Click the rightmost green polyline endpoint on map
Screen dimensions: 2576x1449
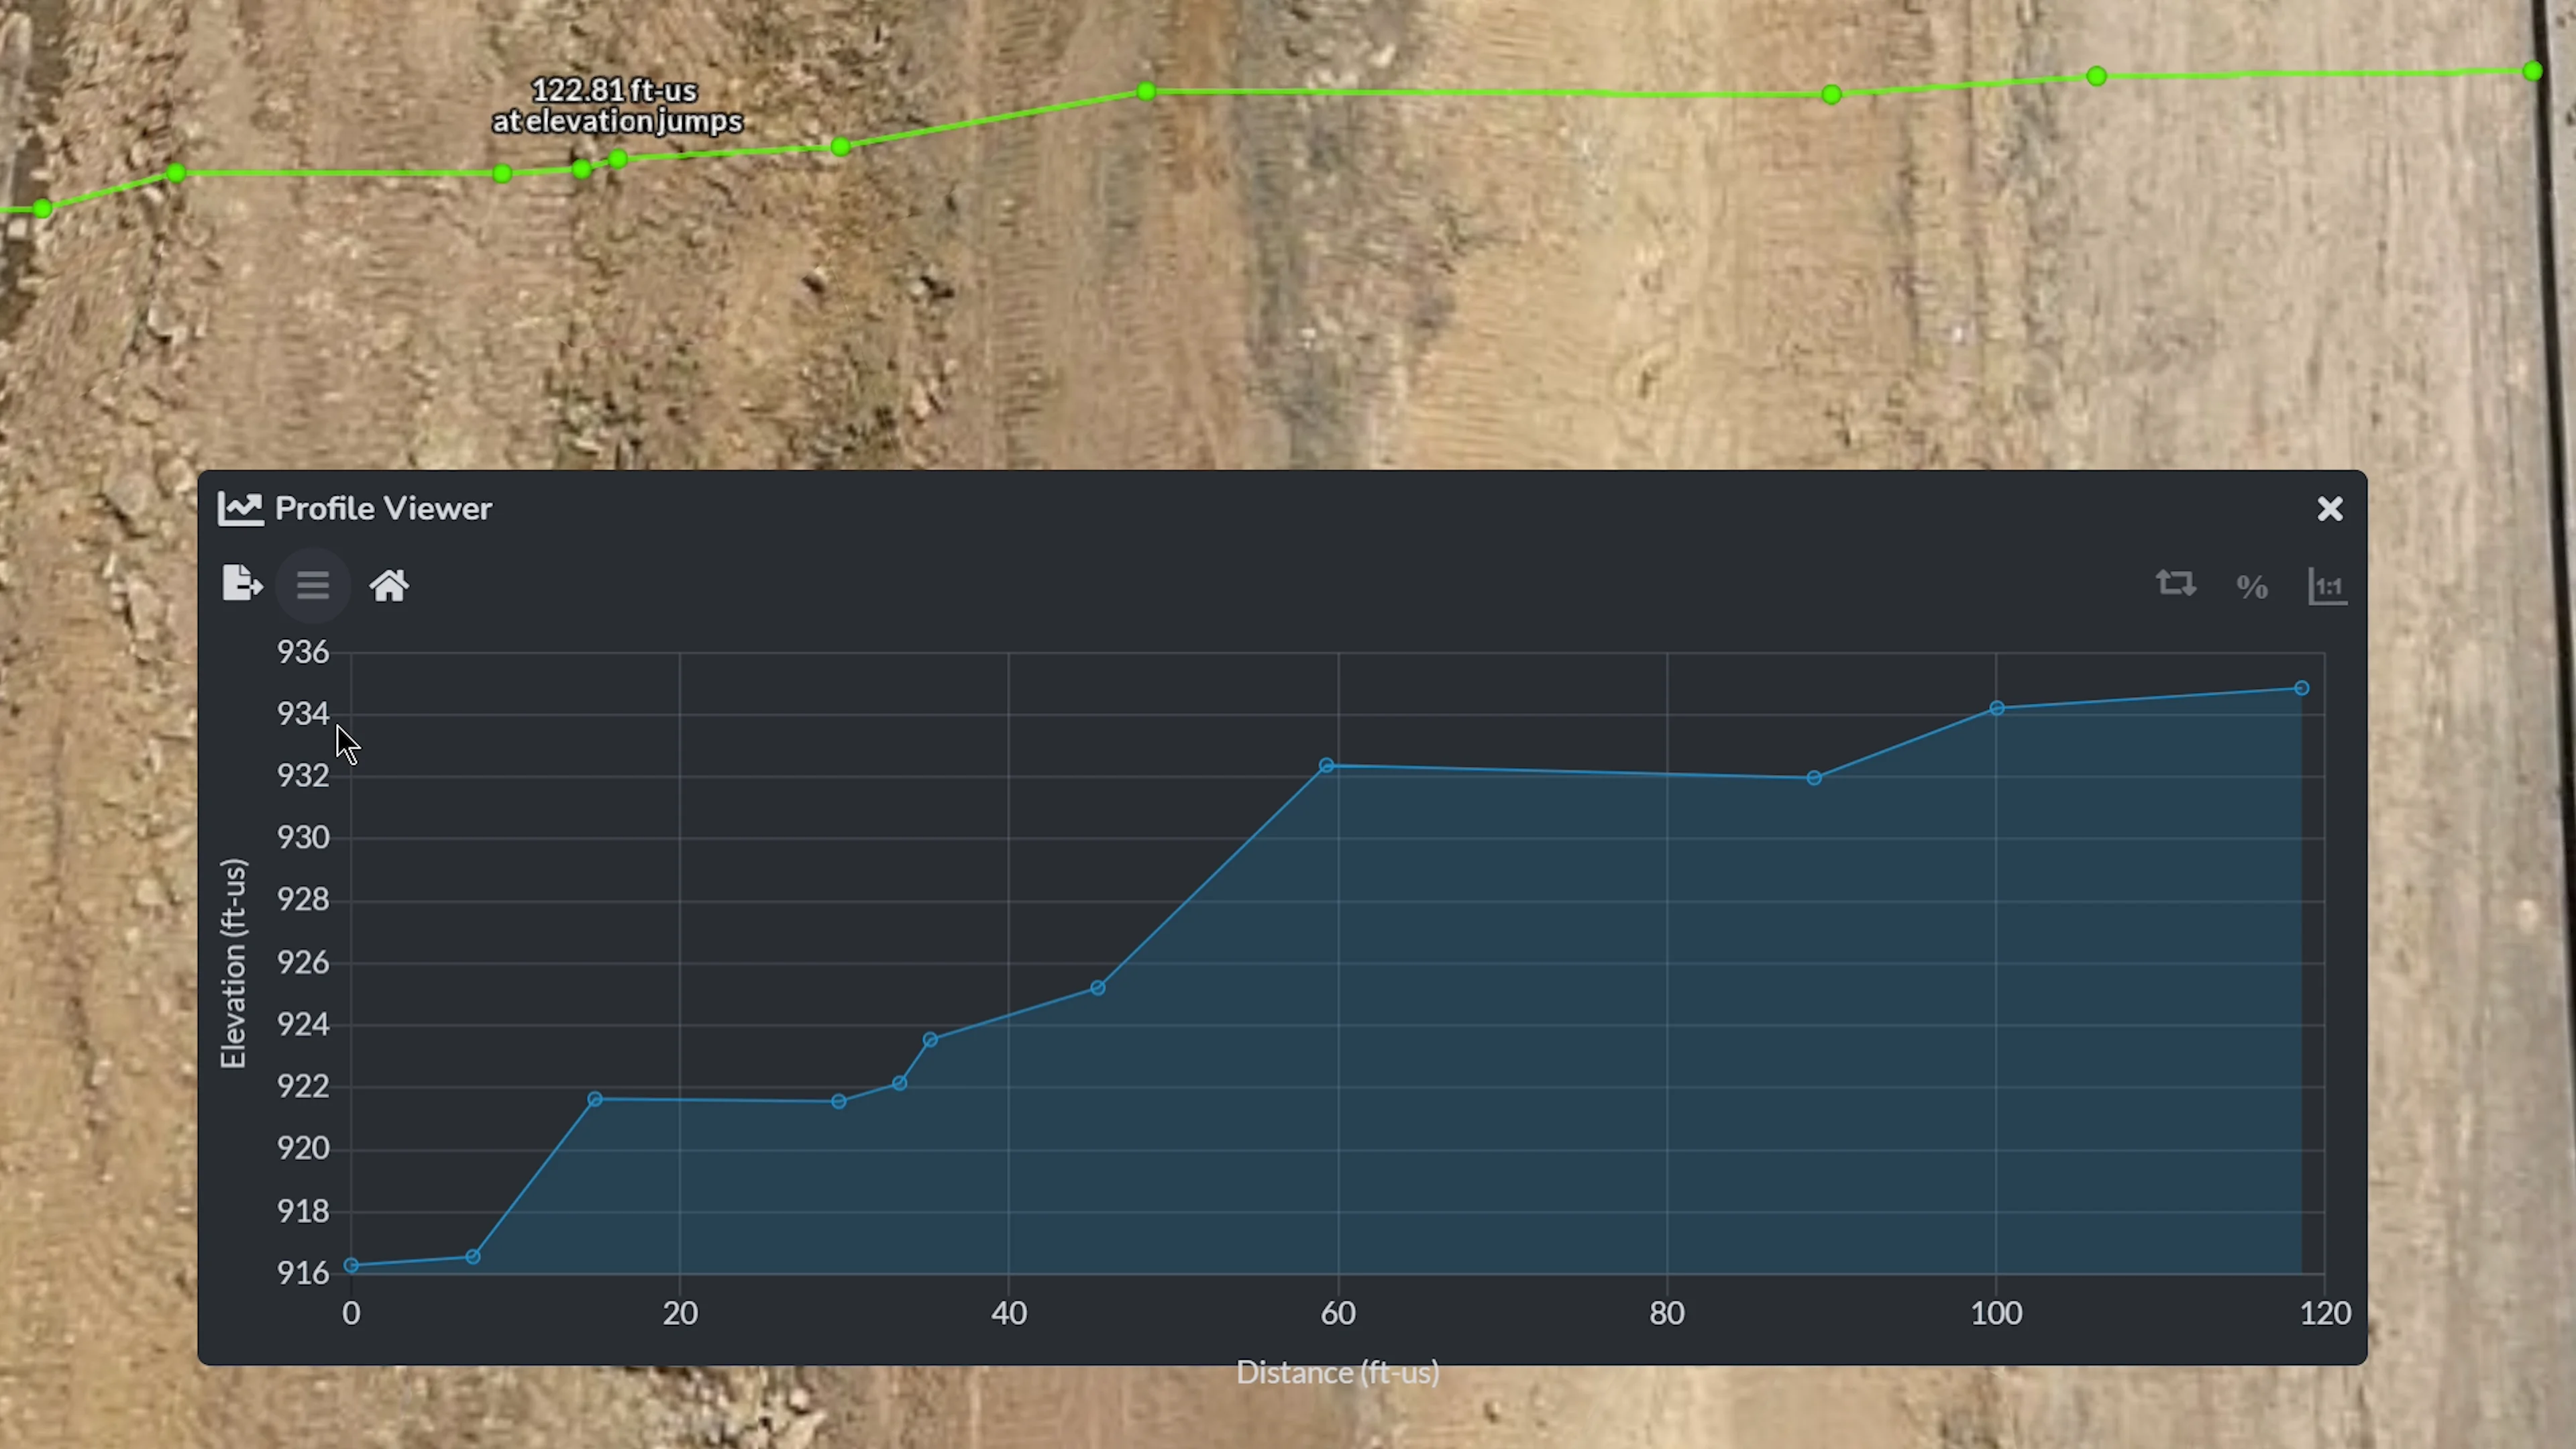click(x=2534, y=71)
